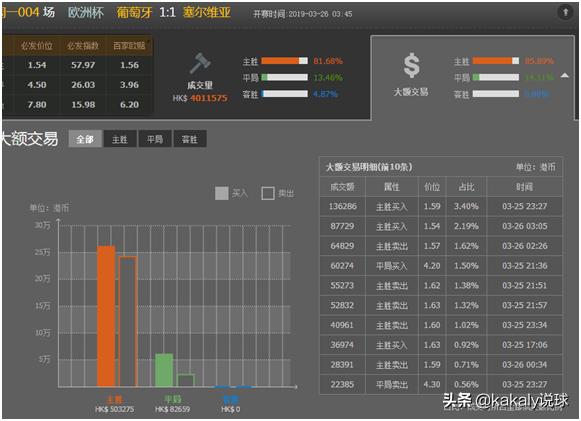Screen dimensions: 581x421
Task: Toggle the 卖出 legend swatch
Action: [268, 193]
